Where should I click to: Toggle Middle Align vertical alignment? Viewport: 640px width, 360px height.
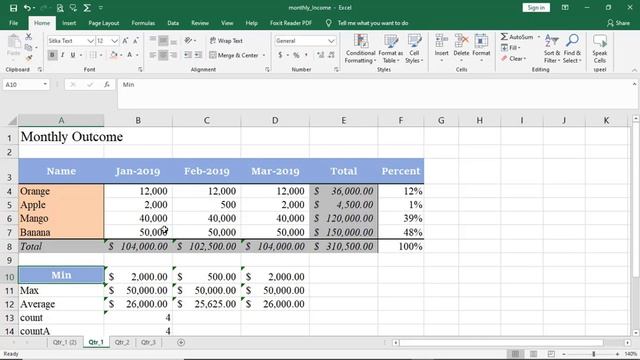[163, 41]
